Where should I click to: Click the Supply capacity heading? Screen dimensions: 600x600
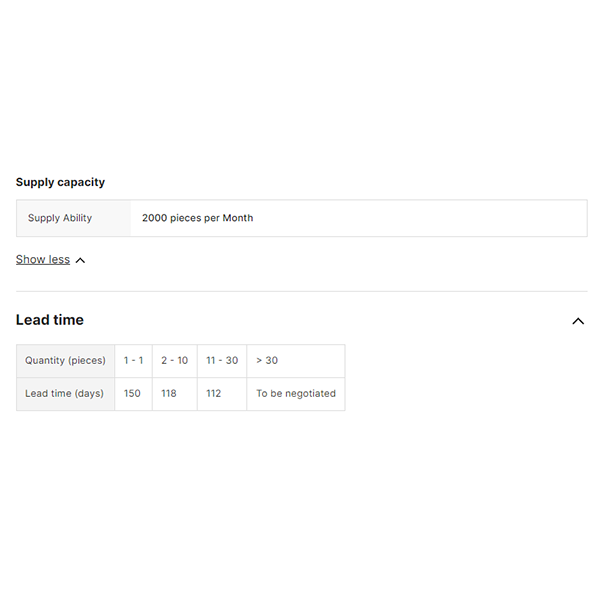click(x=60, y=182)
